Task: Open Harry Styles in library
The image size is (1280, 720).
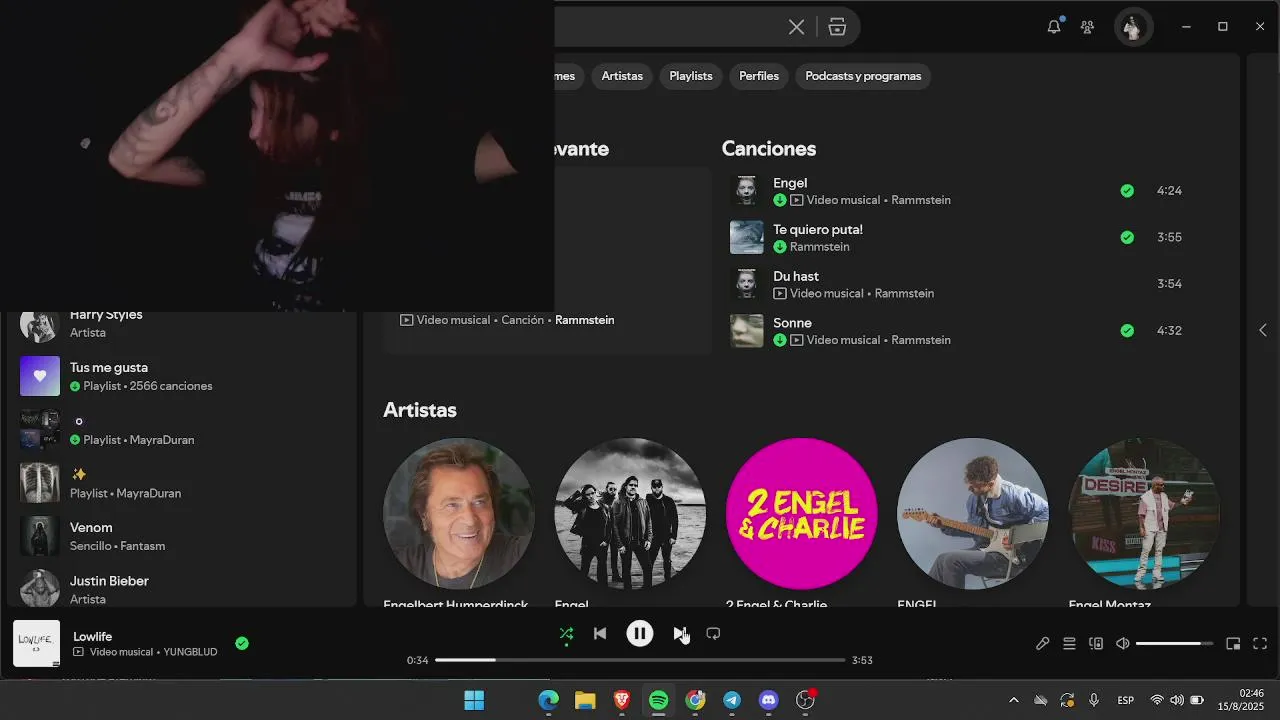Action: pos(182,324)
